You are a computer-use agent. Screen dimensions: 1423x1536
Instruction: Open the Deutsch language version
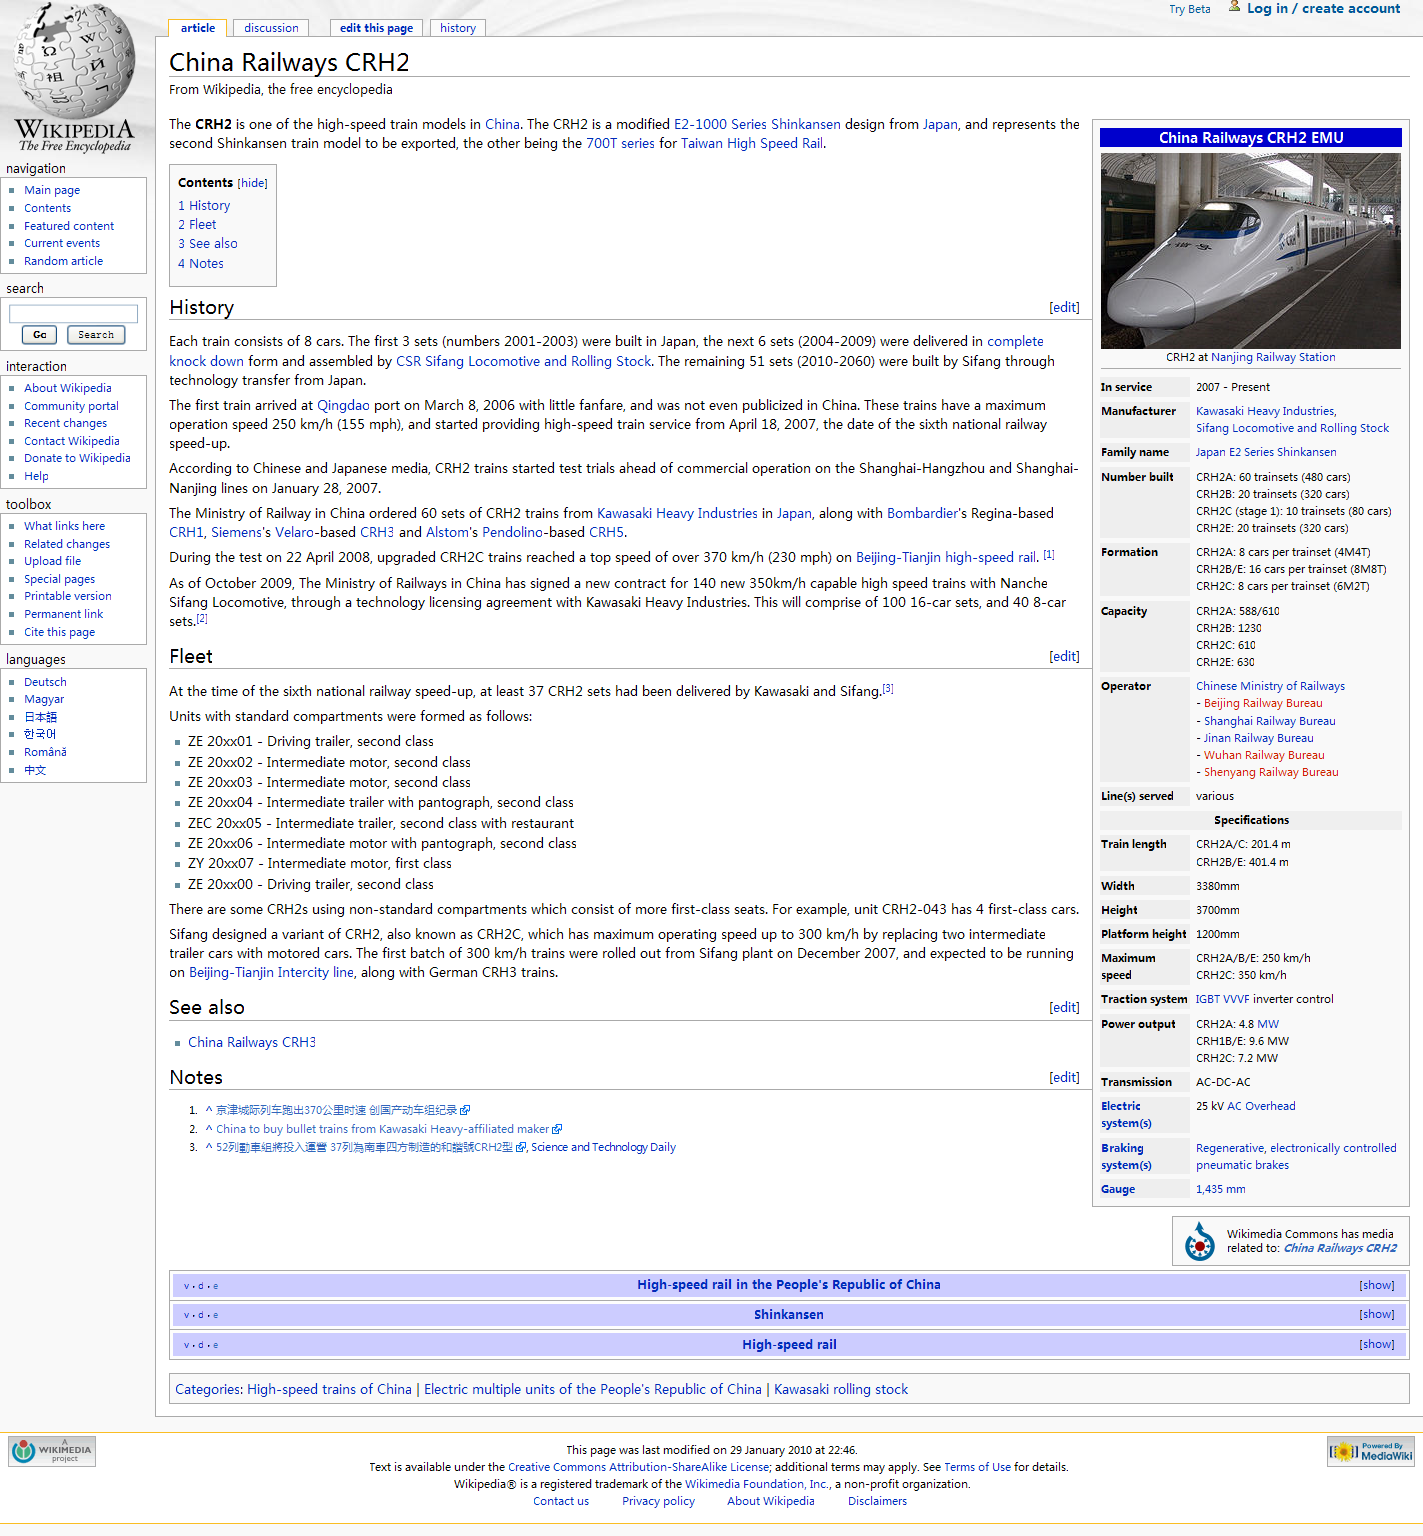pyautogui.click(x=45, y=682)
